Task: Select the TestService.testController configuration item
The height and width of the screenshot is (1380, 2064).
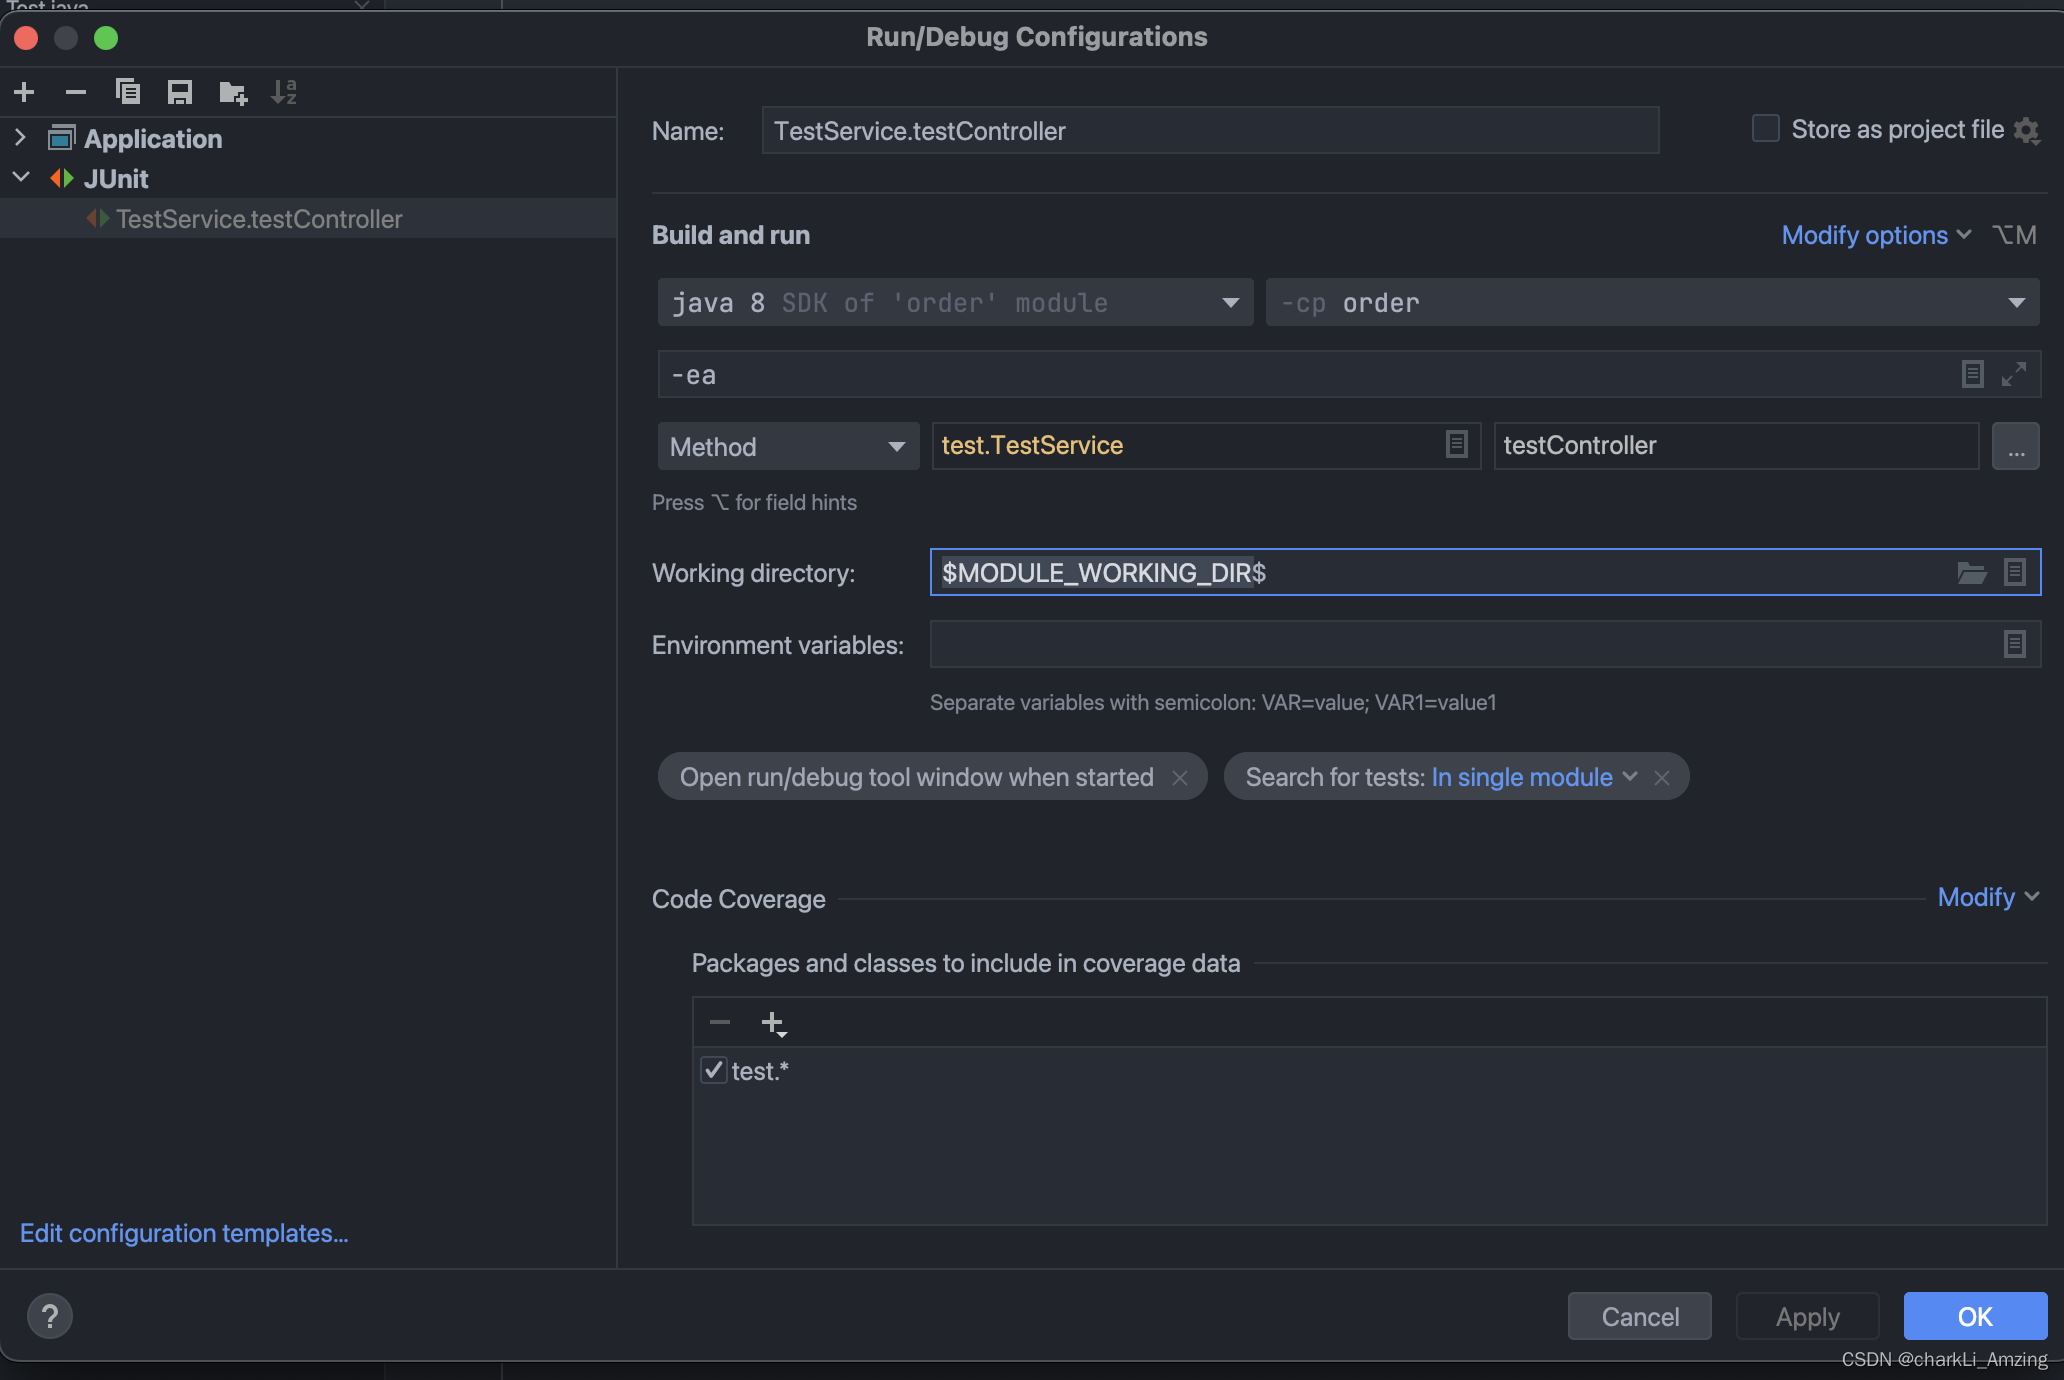Action: (x=258, y=219)
